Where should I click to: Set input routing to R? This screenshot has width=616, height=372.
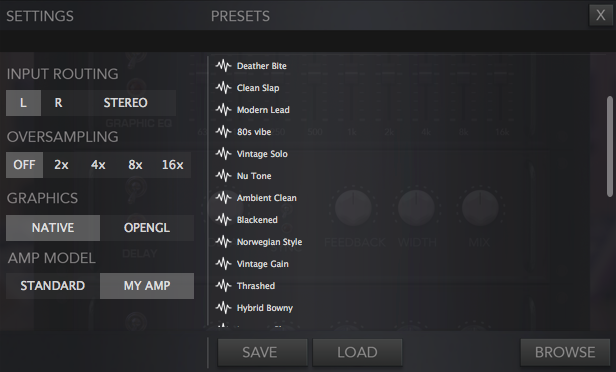[x=58, y=103]
